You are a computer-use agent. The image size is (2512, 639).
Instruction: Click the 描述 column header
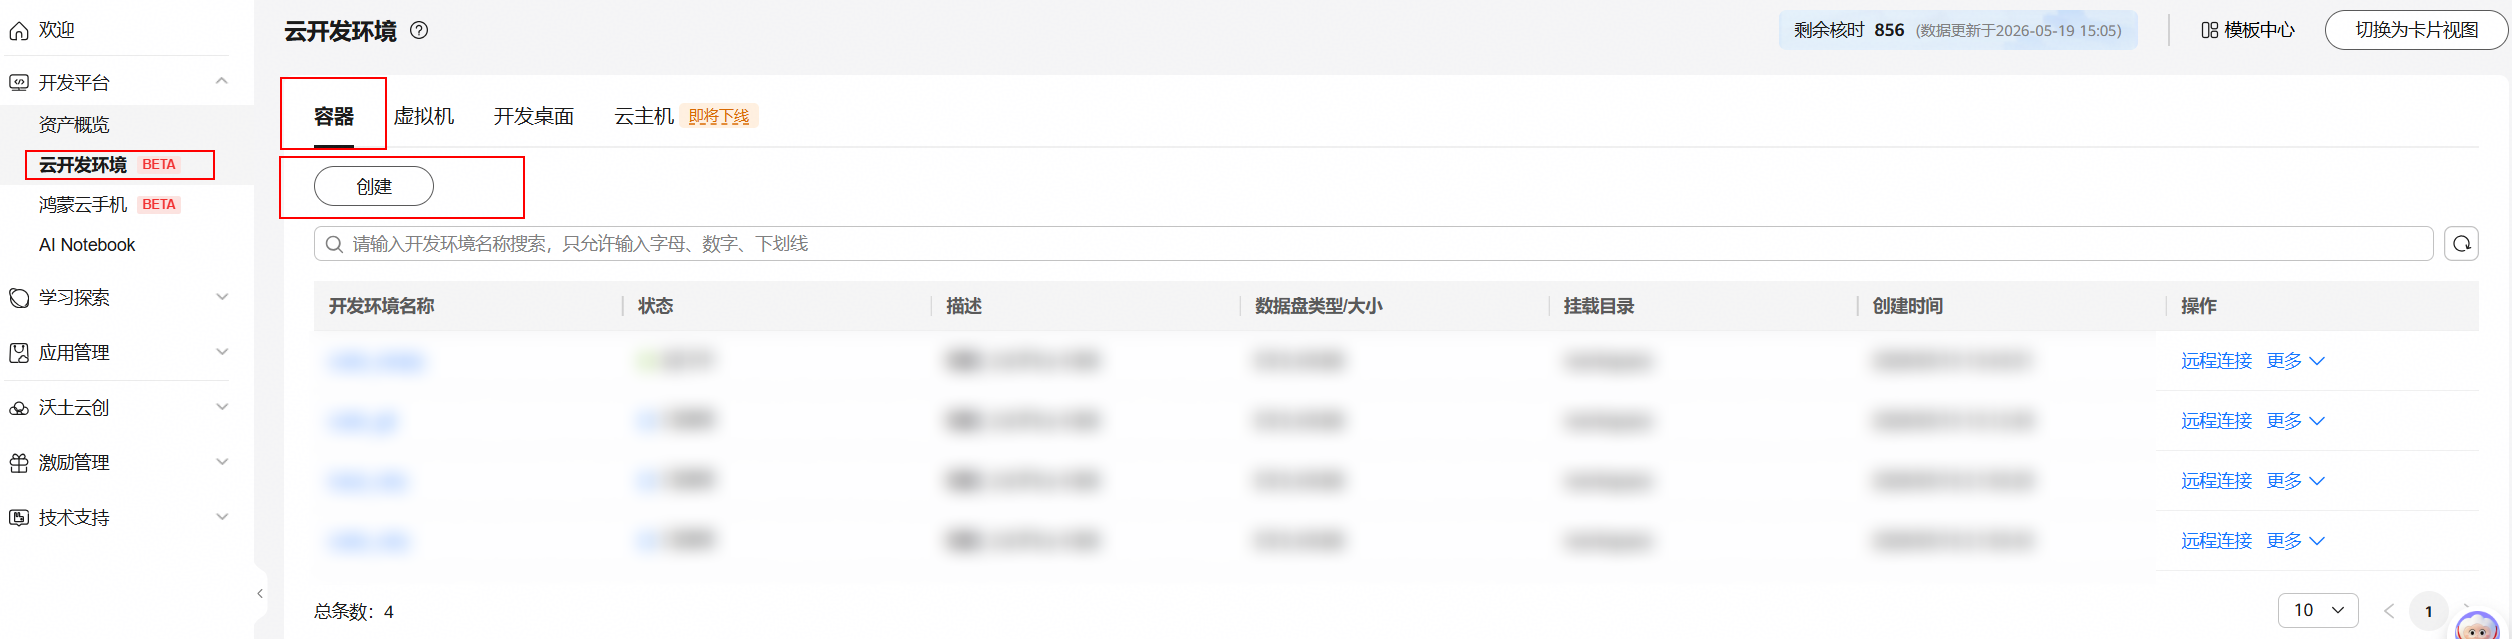(964, 306)
